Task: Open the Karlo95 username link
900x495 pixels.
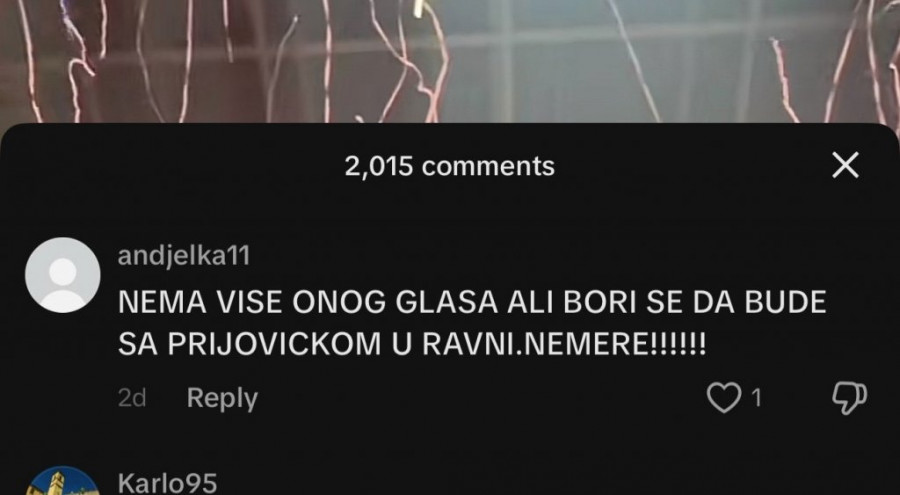Action: pyautogui.click(x=168, y=482)
